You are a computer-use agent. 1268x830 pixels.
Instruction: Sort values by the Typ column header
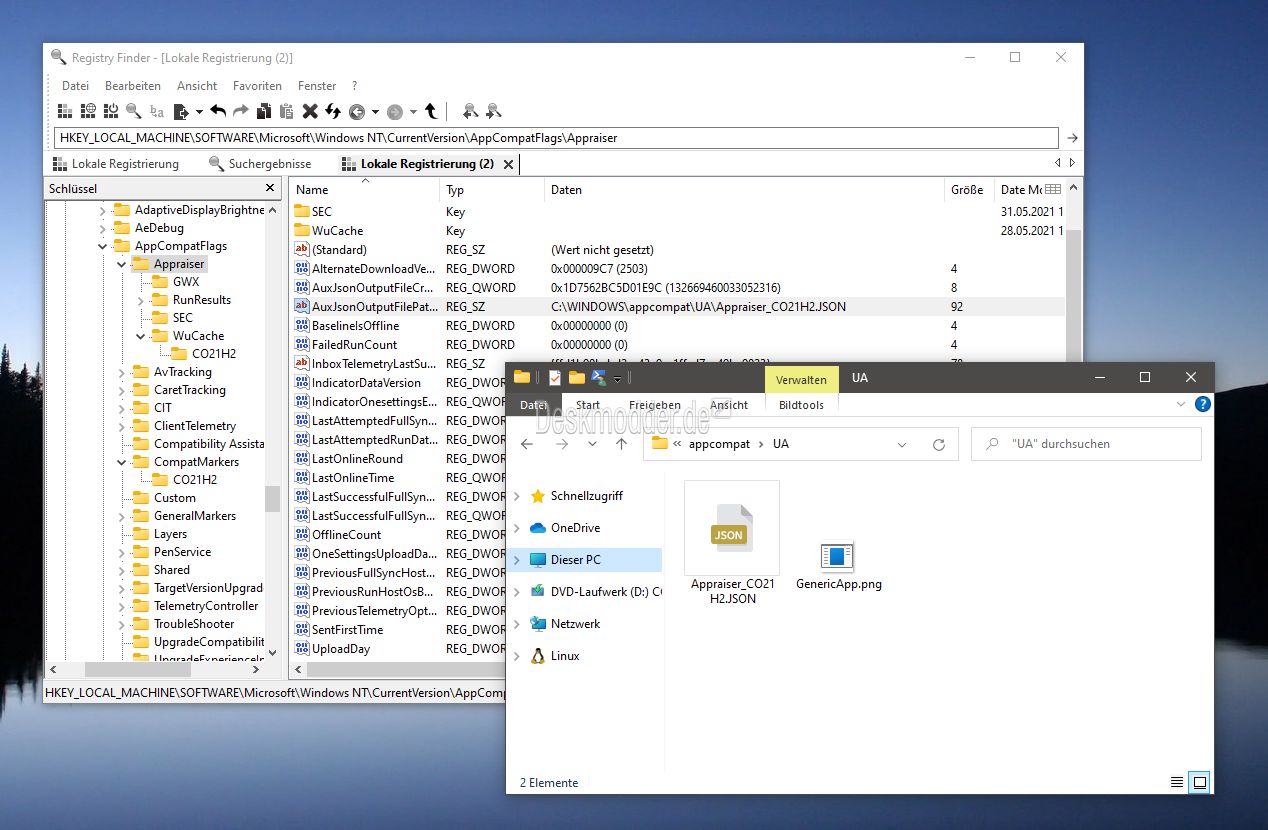(493, 189)
